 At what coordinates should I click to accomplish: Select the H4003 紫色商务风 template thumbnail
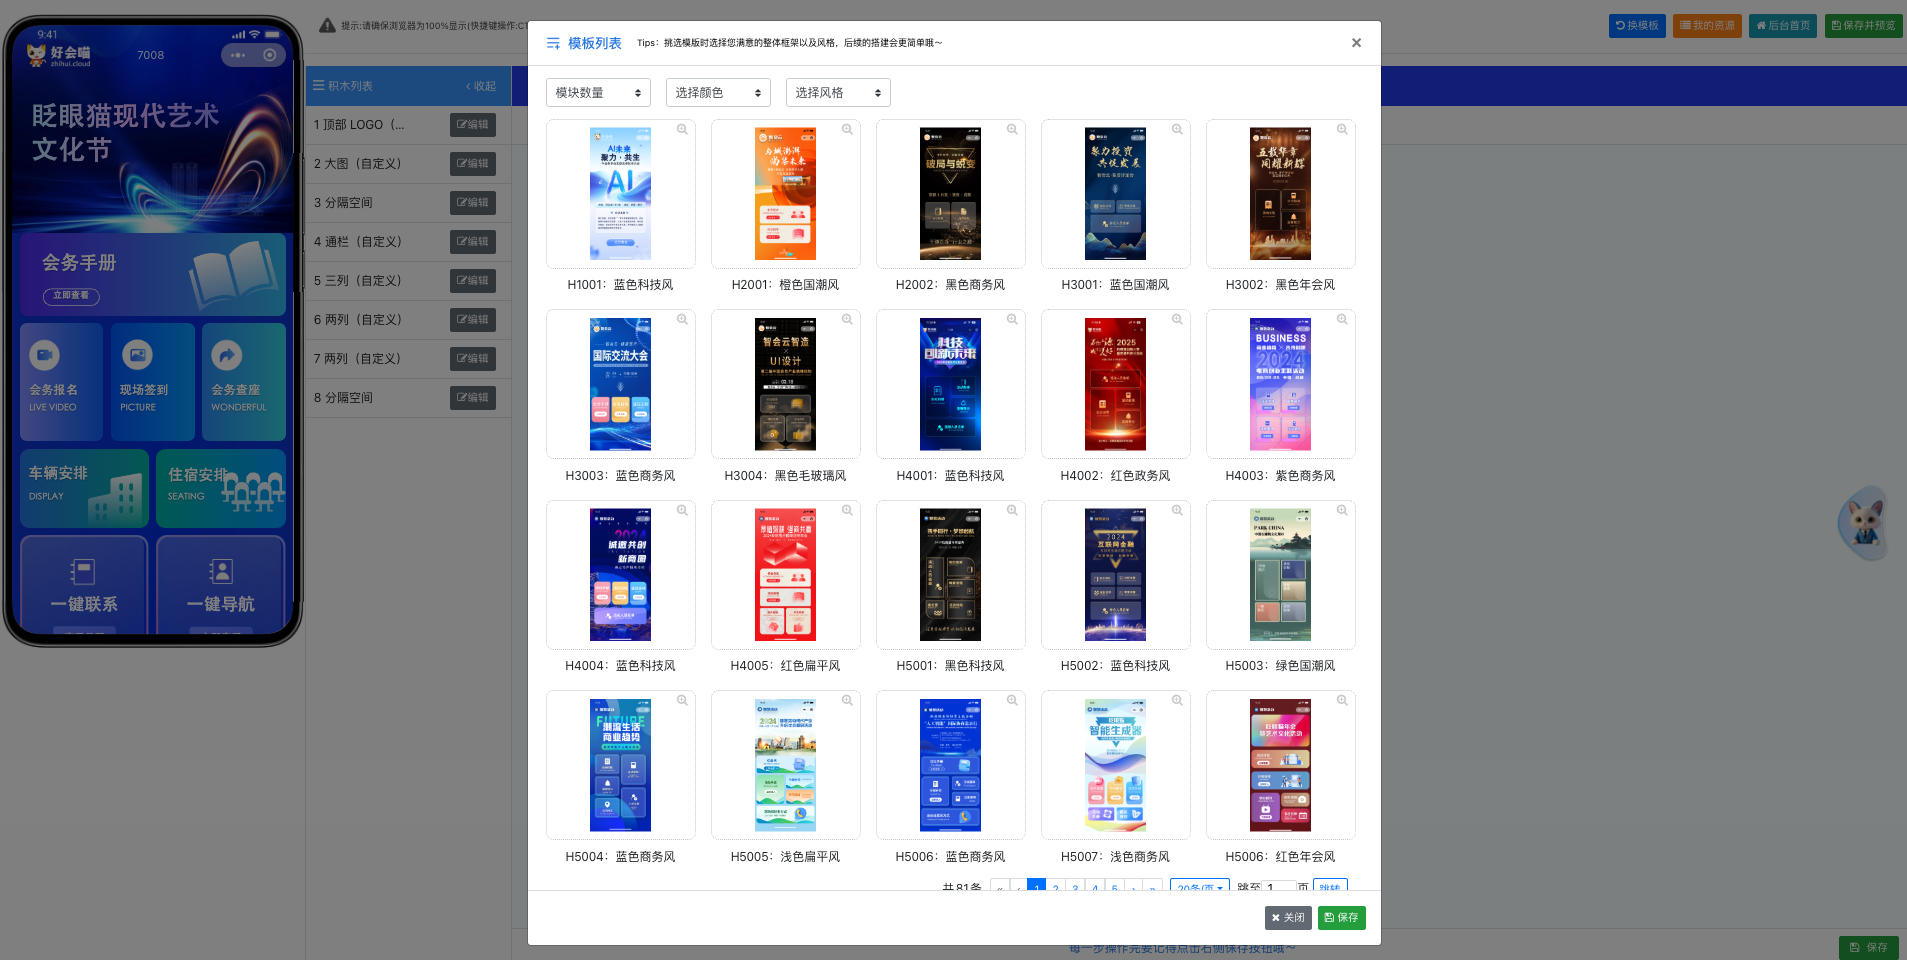pyautogui.click(x=1280, y=385)
